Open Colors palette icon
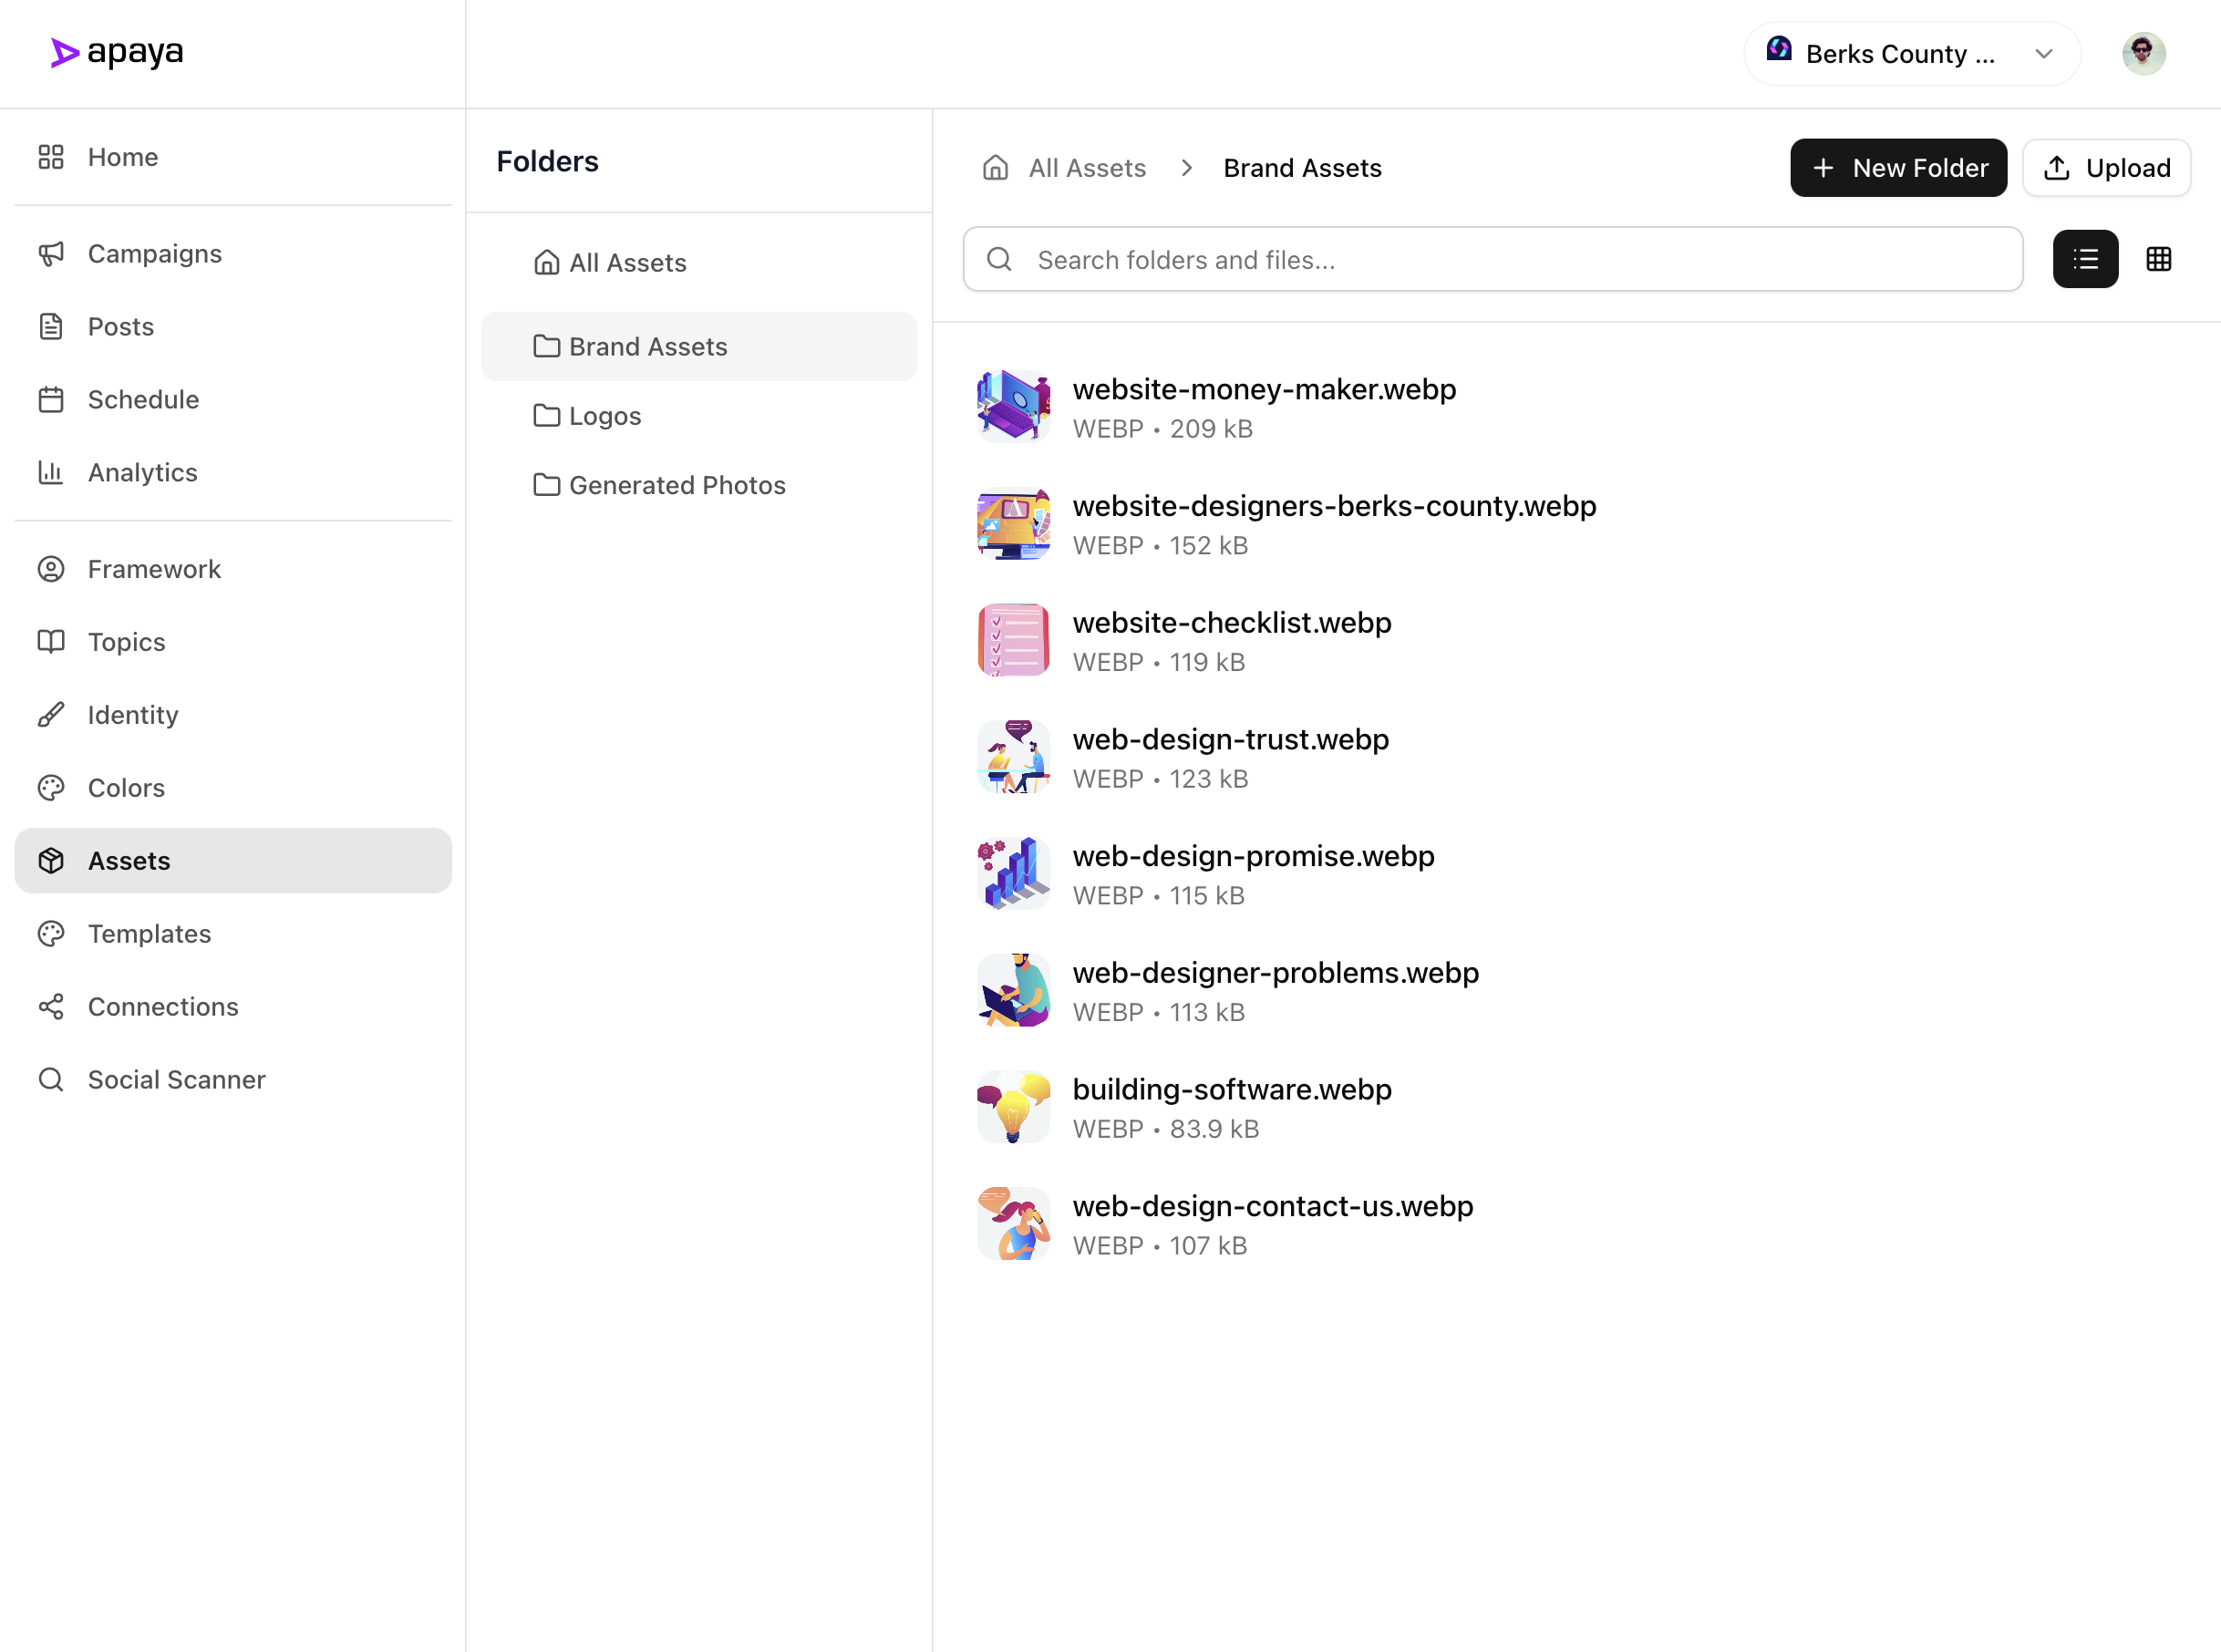The image size is (2221, 1652). click(51, 788)
